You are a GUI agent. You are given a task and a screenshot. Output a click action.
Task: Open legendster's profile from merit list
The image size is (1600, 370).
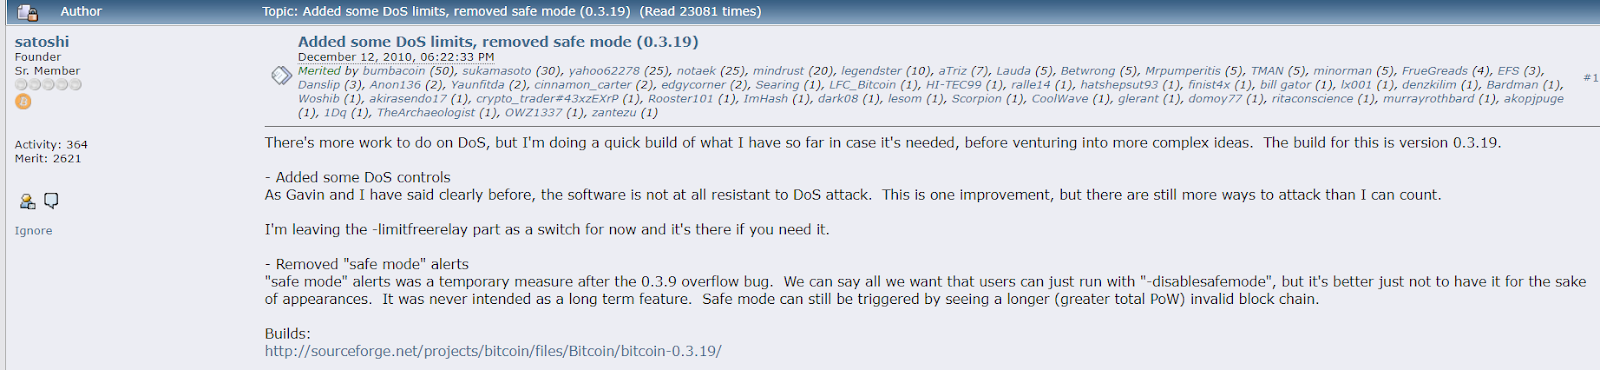(871, 71)
